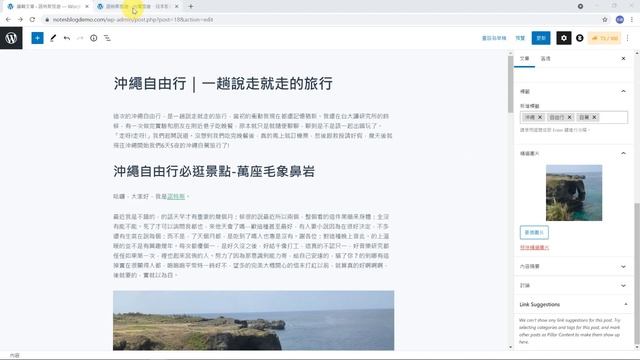The height and width of the screenshot is (360, 640).
Task: Click the redo arrow in editor toolbar
Action: click(80, 38)
